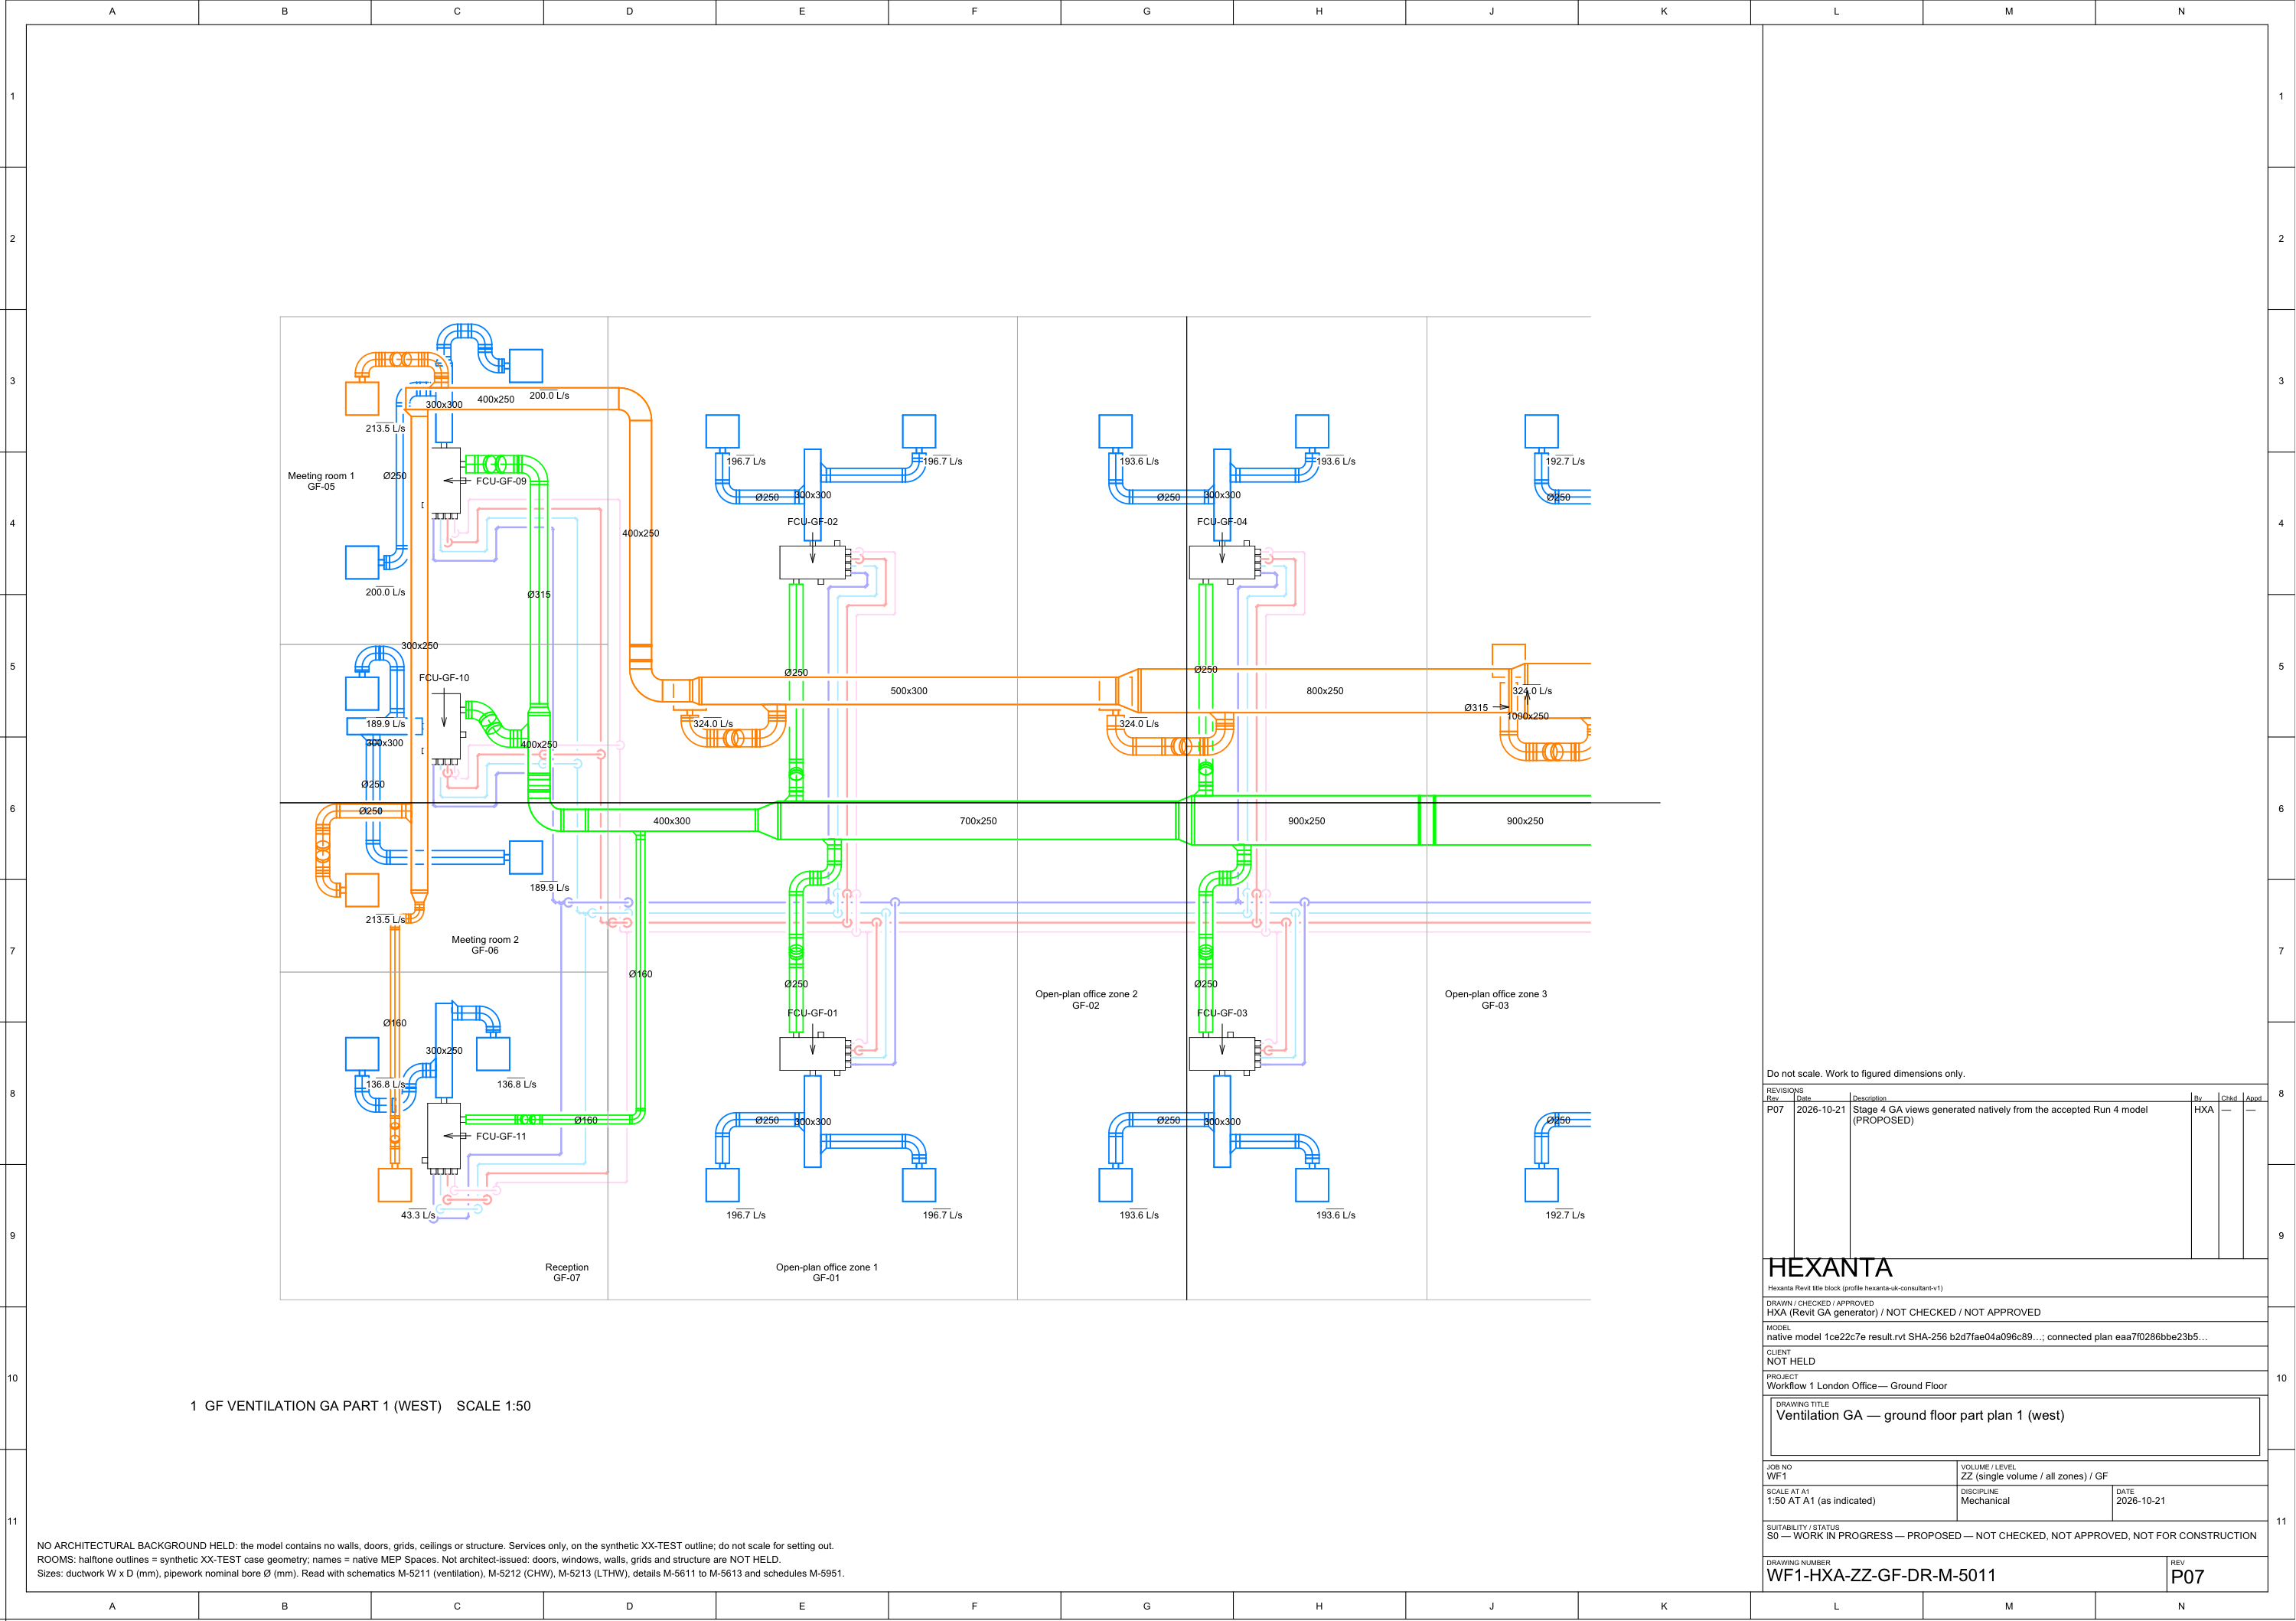The image size is (2296, 1621).
Task: Click the FCU-GF-01 label
Action: (812, 1013)
